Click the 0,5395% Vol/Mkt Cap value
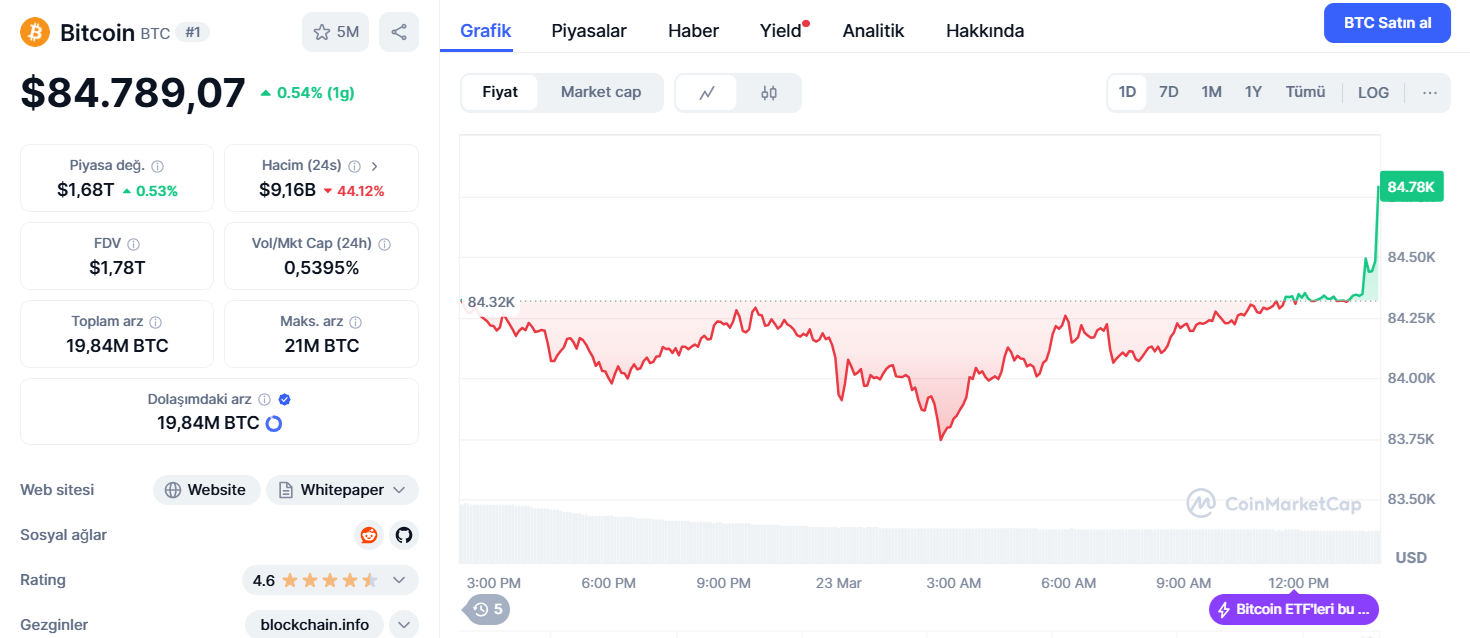 click(x=321, y=268)
